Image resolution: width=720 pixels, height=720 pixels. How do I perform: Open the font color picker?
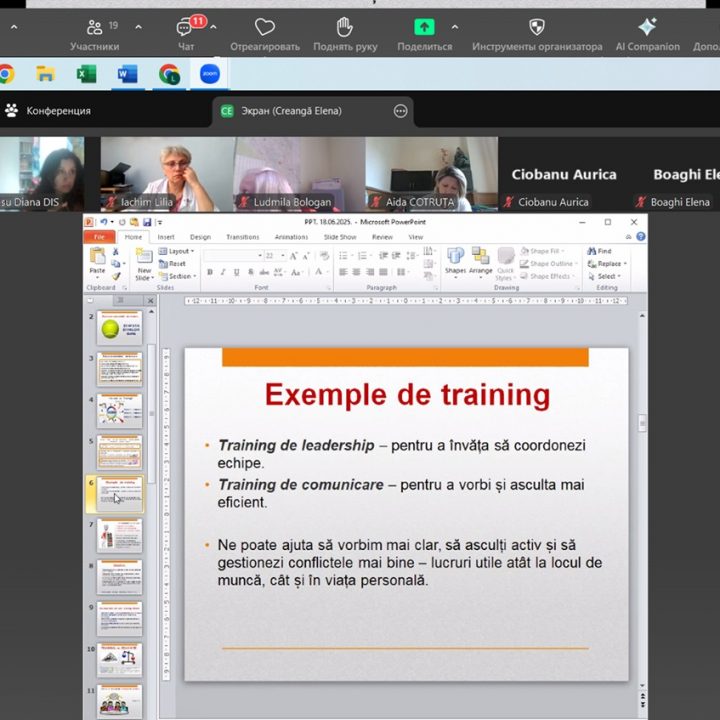(x=321, y=272)
